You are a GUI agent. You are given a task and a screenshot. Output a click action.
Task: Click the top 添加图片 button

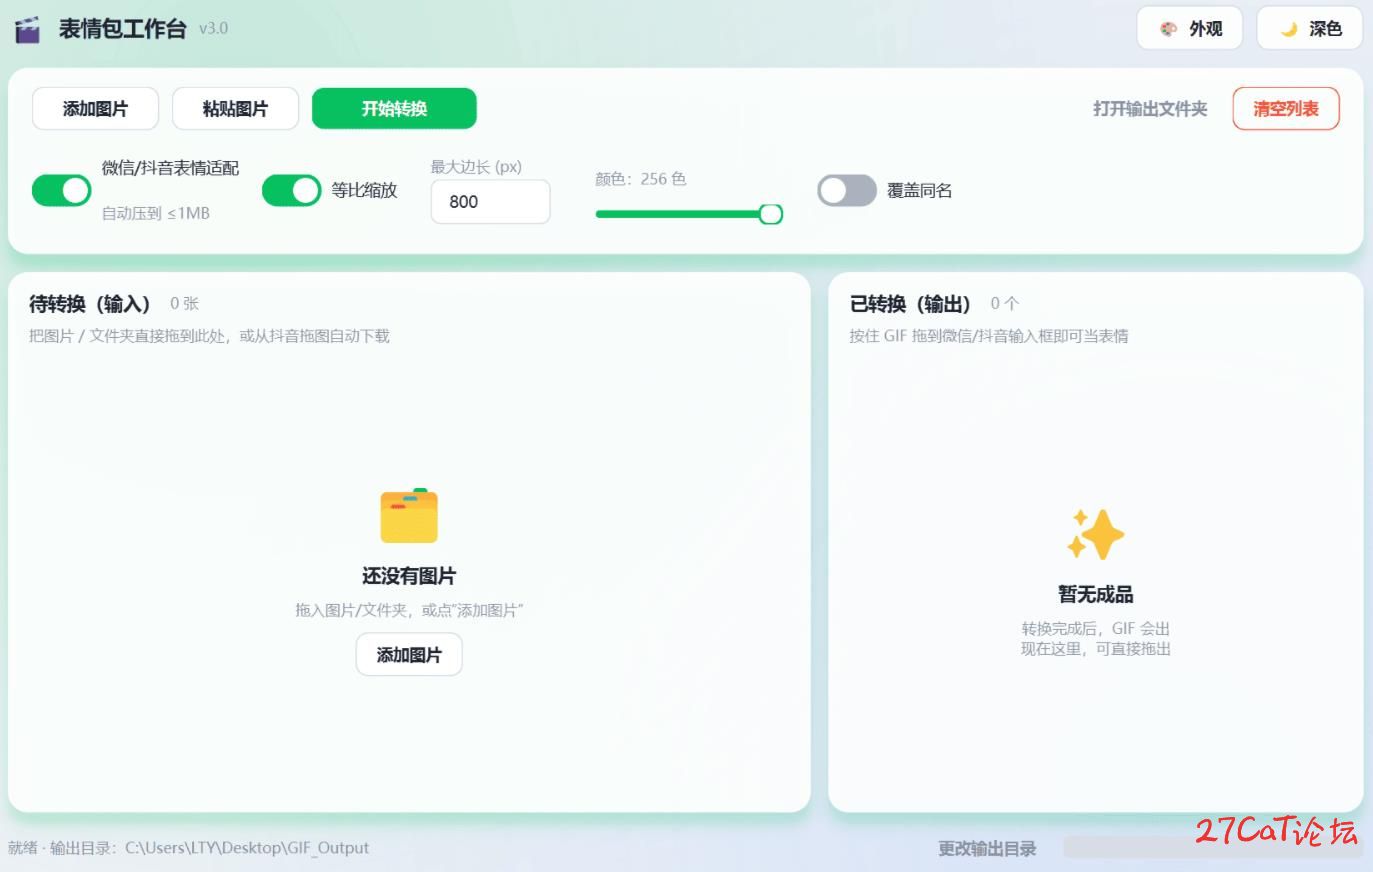coord(95,108)
